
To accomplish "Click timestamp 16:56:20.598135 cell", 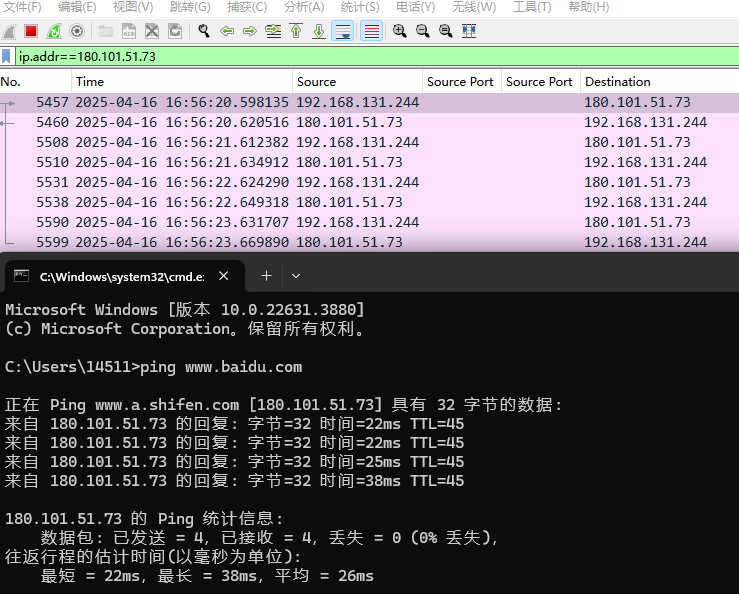I will (182, 102).
